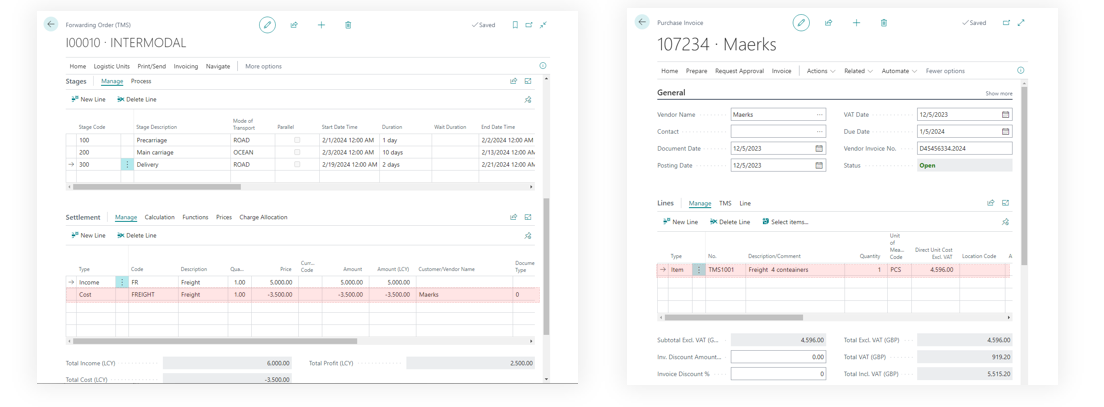The width and height of the screenshot is (1104, 407).
Task: Open the Charge Allocation tab in Settlement
Action: 263,217
